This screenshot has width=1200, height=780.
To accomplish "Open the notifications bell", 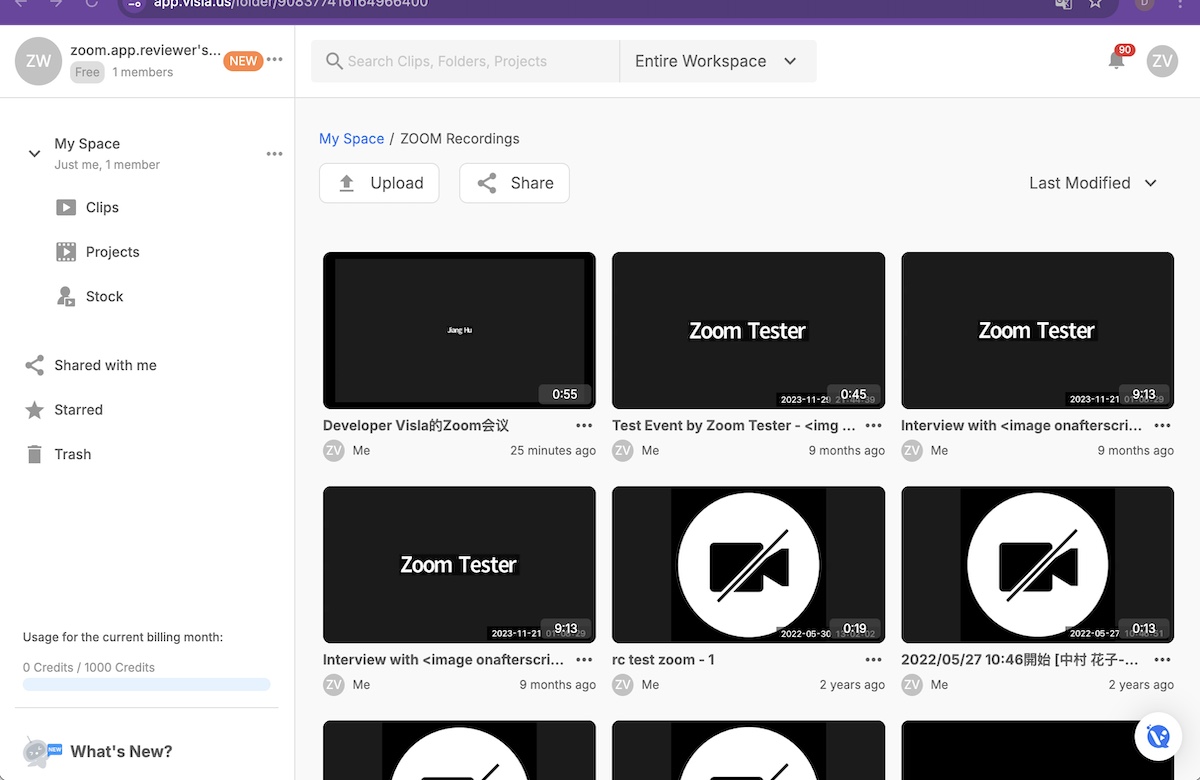I will point(1116,60).
